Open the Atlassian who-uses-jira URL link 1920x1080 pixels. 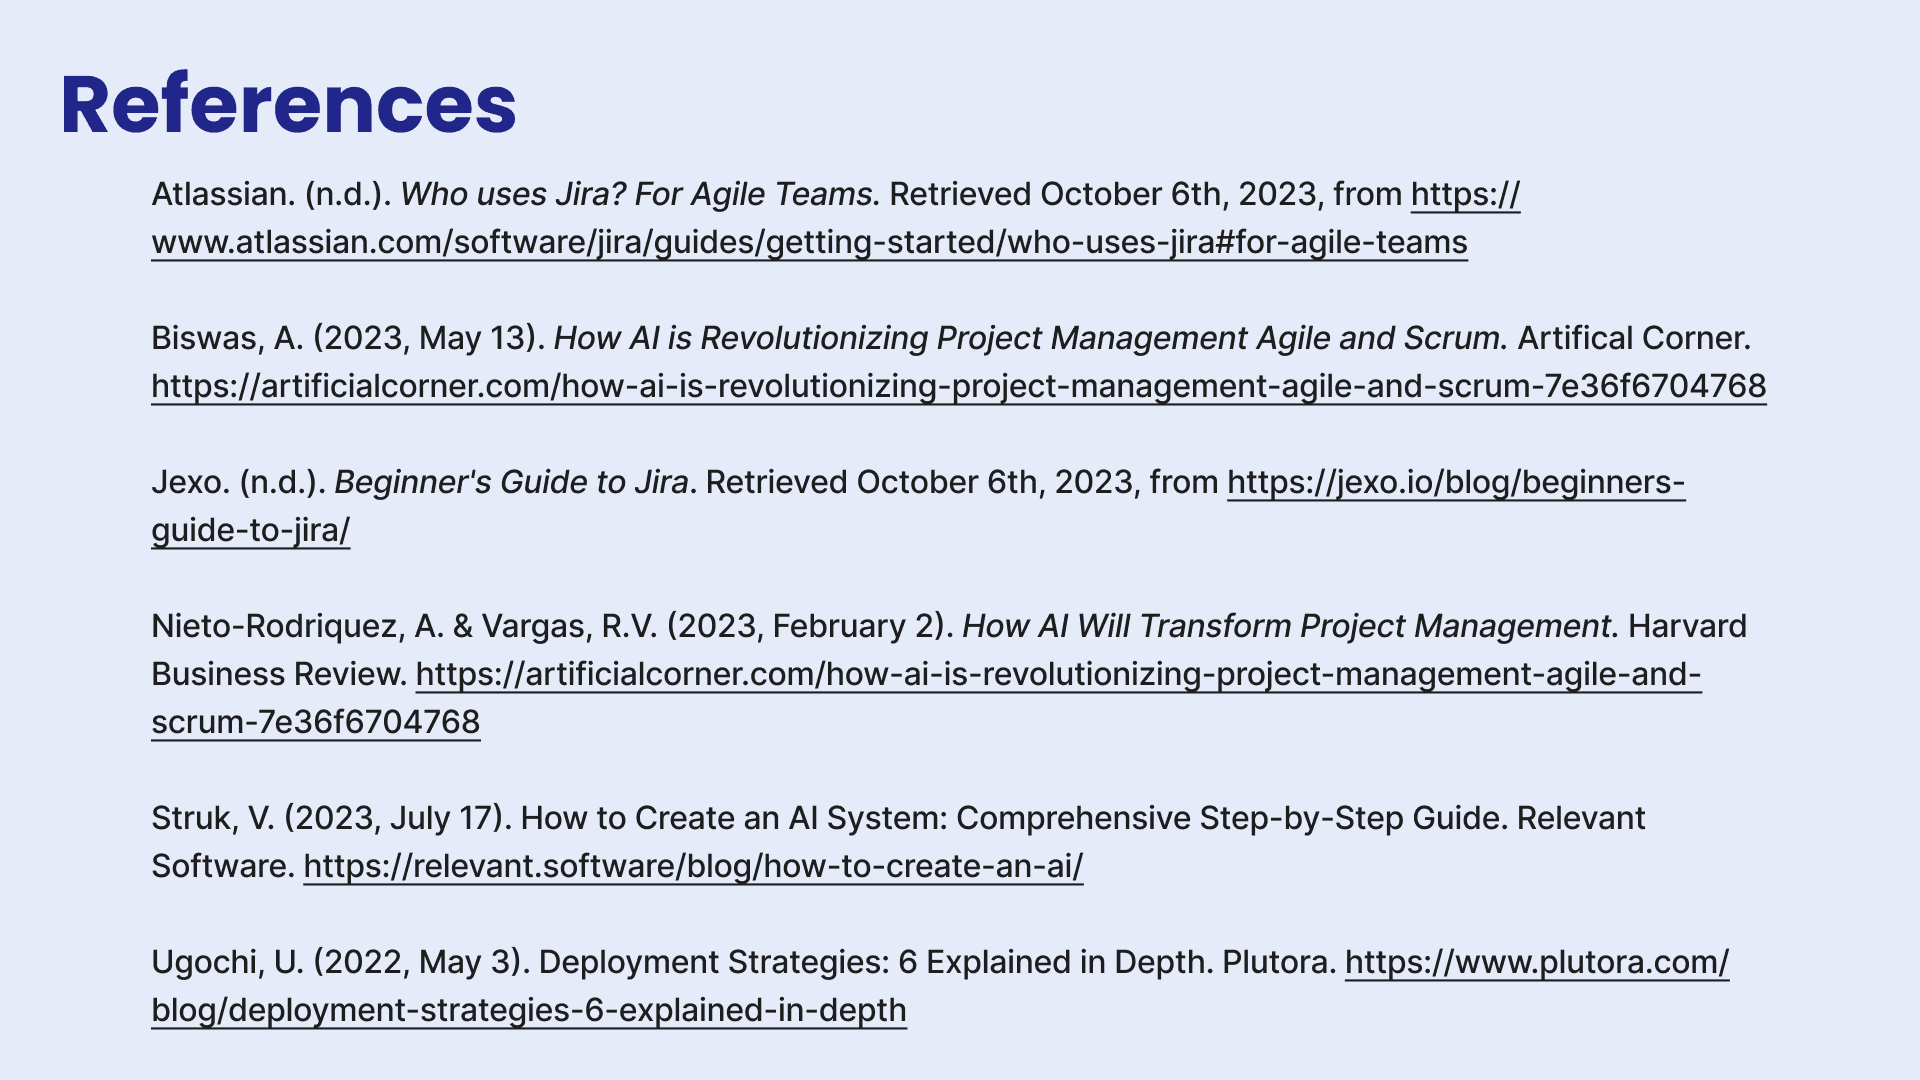pyautogui.click(x=809, y=243)
